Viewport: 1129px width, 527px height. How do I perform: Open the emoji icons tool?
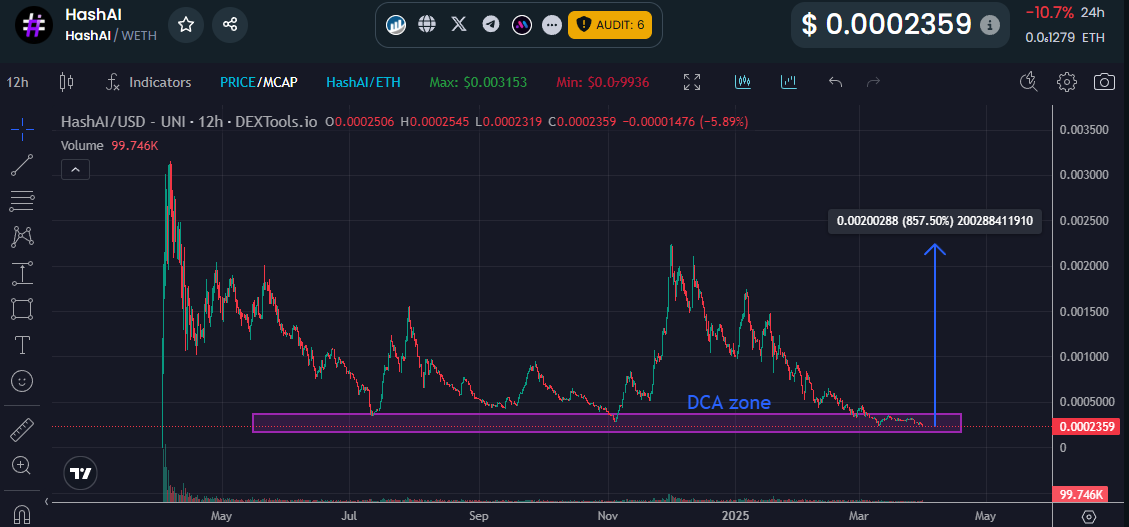tap(22, 380)
